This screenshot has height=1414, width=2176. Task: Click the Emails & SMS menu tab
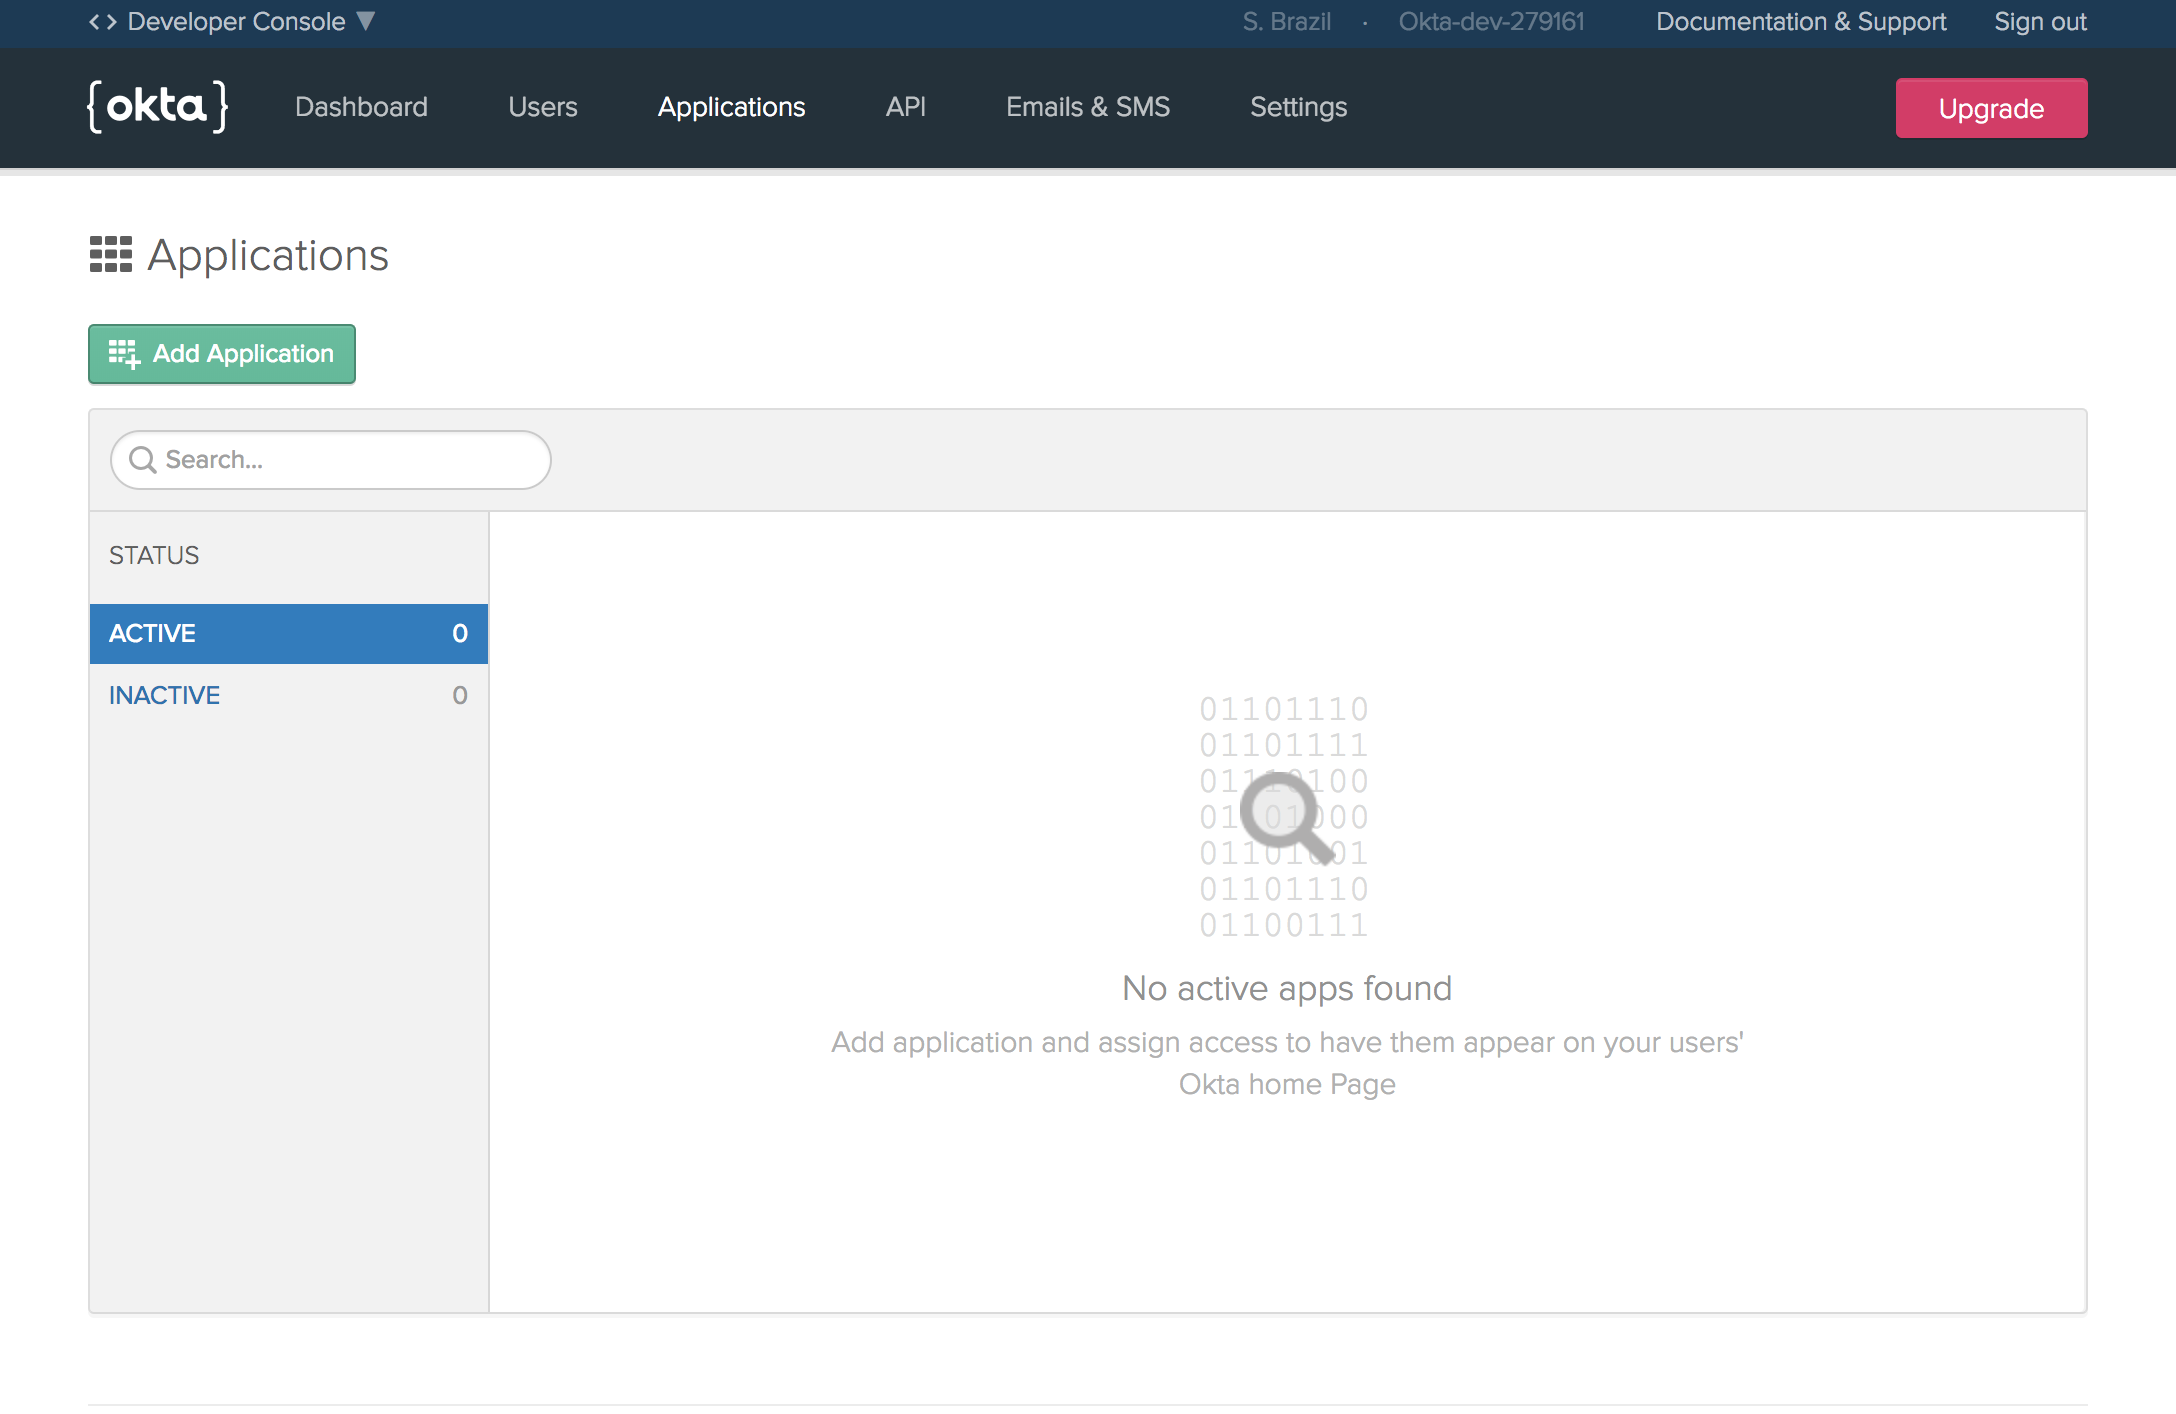tap(1088, 106)
